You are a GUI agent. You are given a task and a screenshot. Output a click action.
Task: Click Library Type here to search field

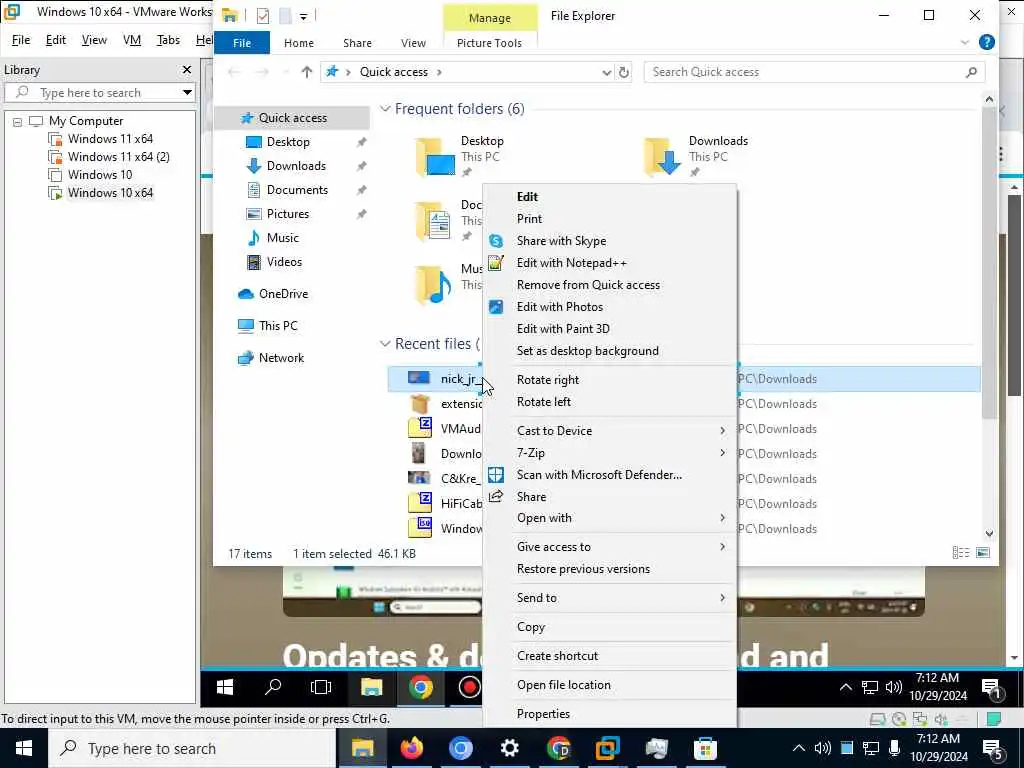(x=99, y=93)
